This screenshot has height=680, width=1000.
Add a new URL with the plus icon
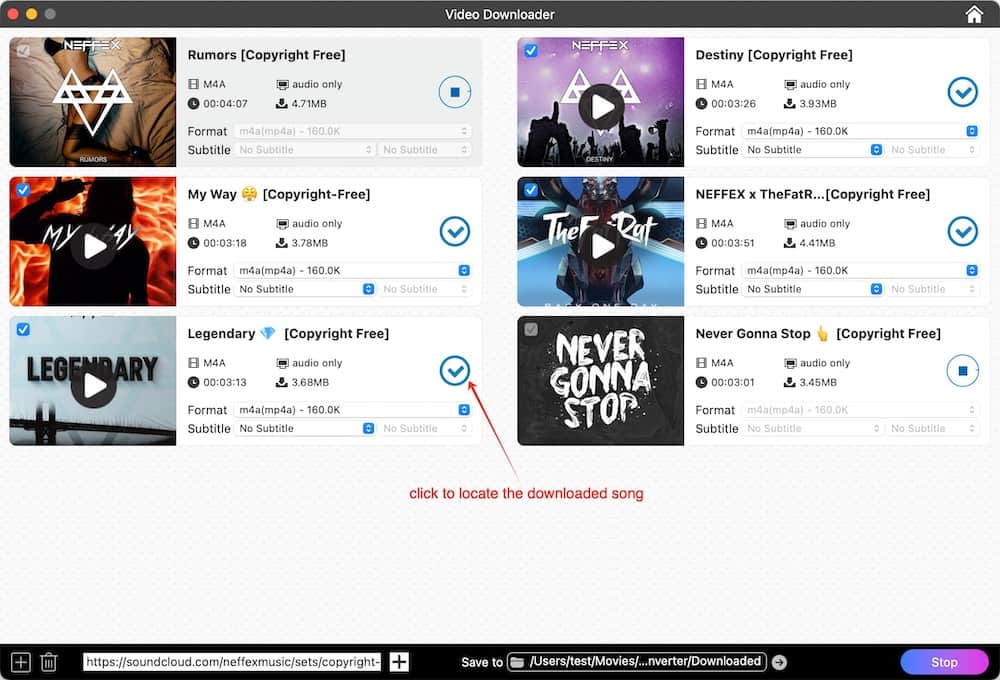tap(398, 661)
